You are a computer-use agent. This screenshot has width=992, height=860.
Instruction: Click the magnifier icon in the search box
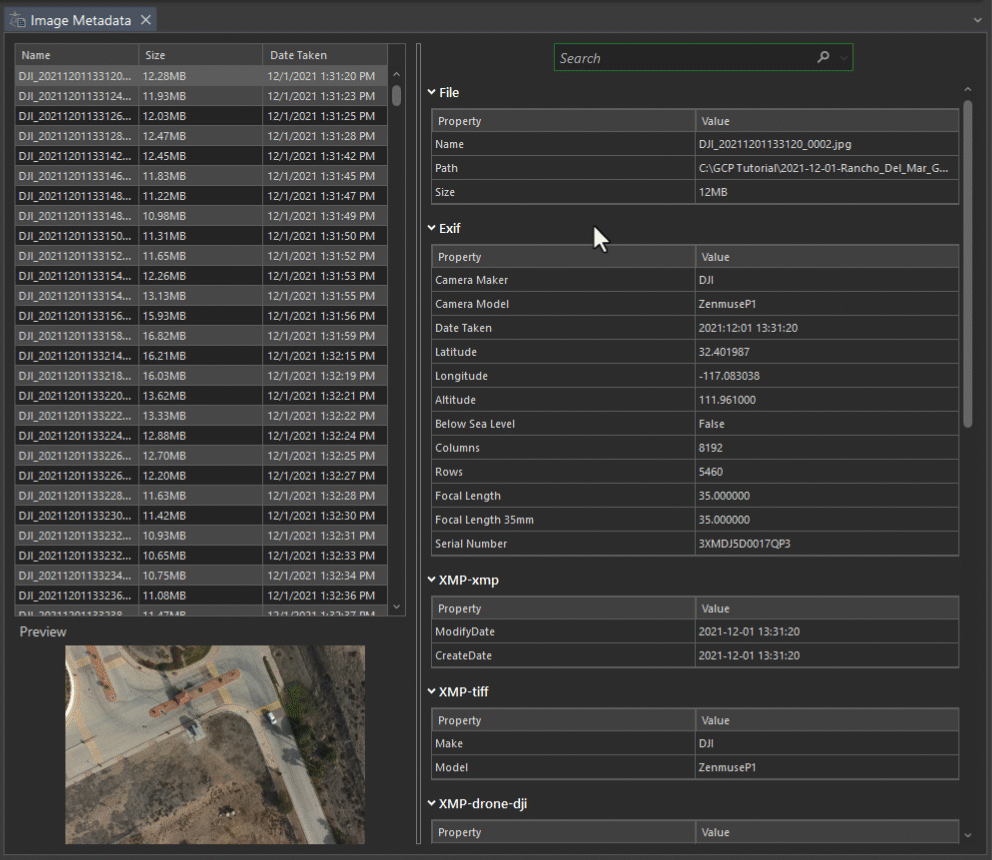(x=823, y=58)
